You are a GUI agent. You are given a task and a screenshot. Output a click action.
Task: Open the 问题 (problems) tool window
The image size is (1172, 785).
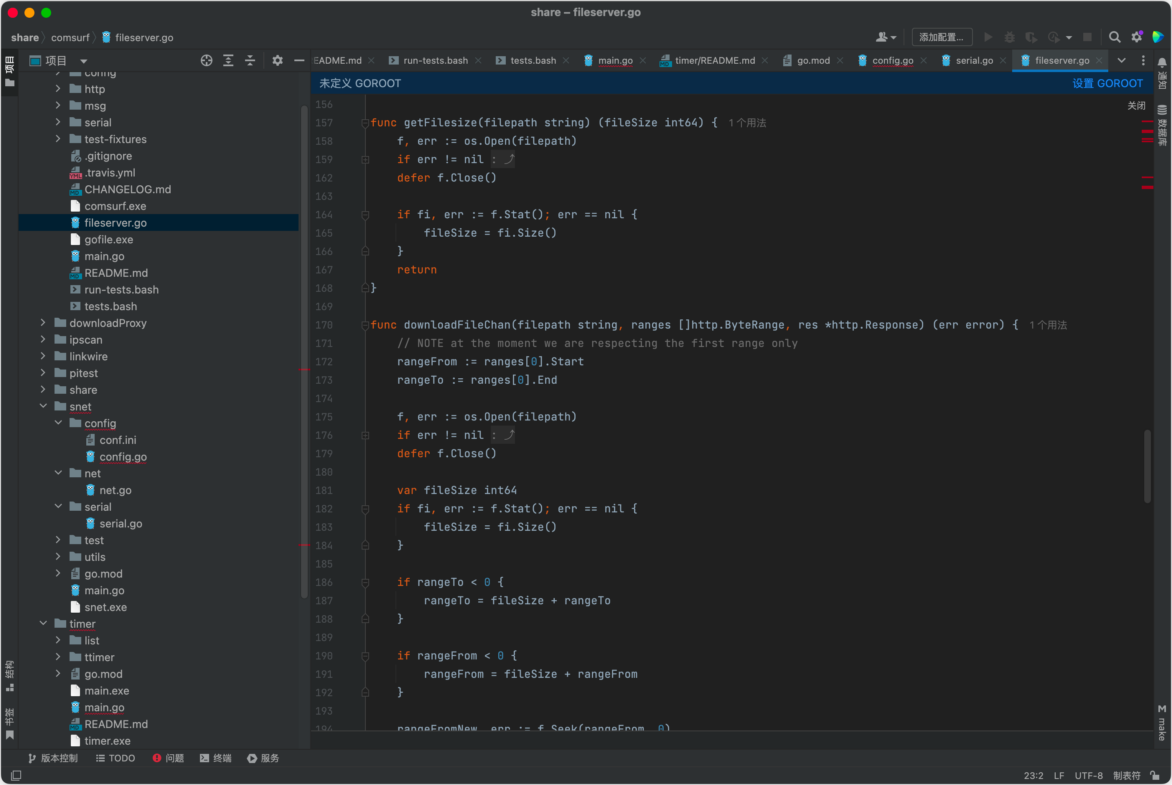pyautogui.click(x=168, y=758)
